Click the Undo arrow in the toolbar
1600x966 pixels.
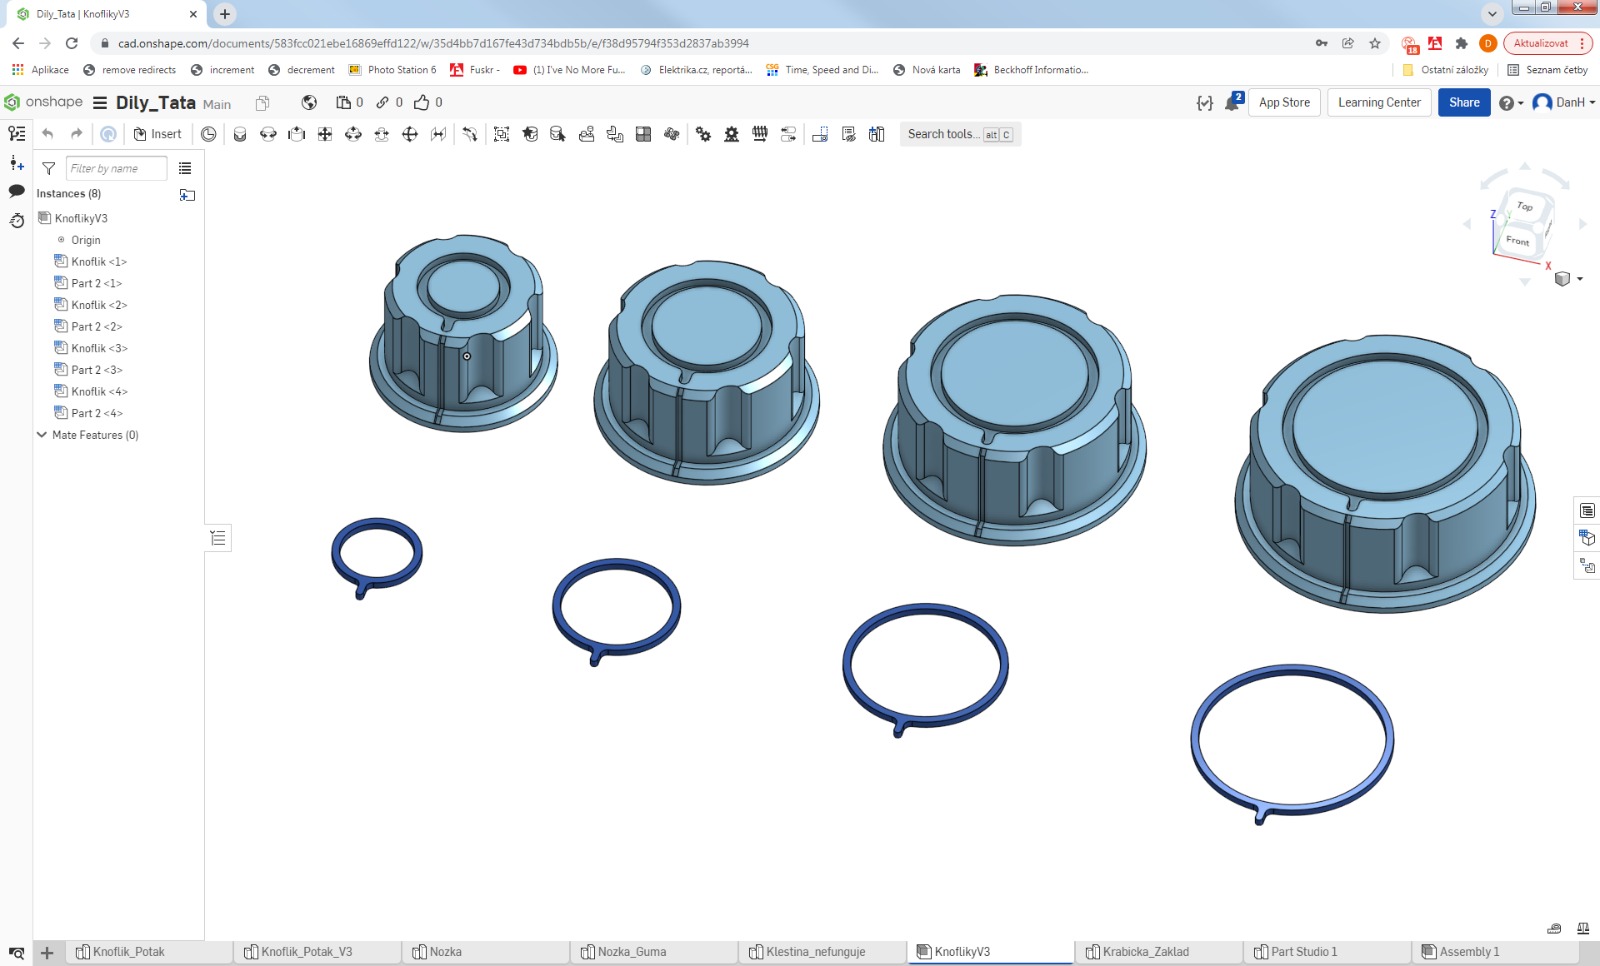click(47, 134)
